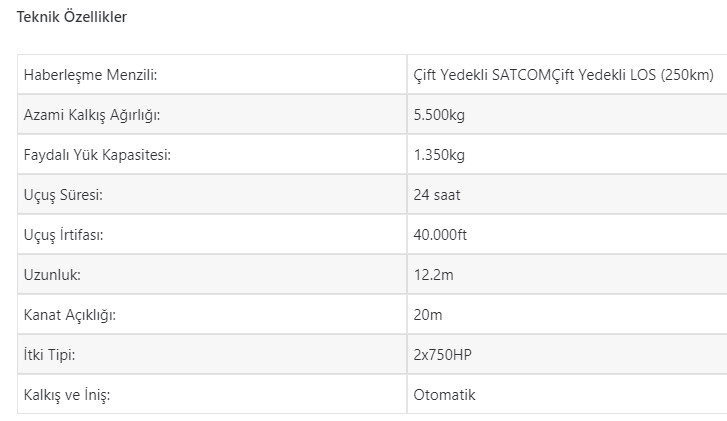
Task: Select the '24 saat' value
Action: (437, 195)
